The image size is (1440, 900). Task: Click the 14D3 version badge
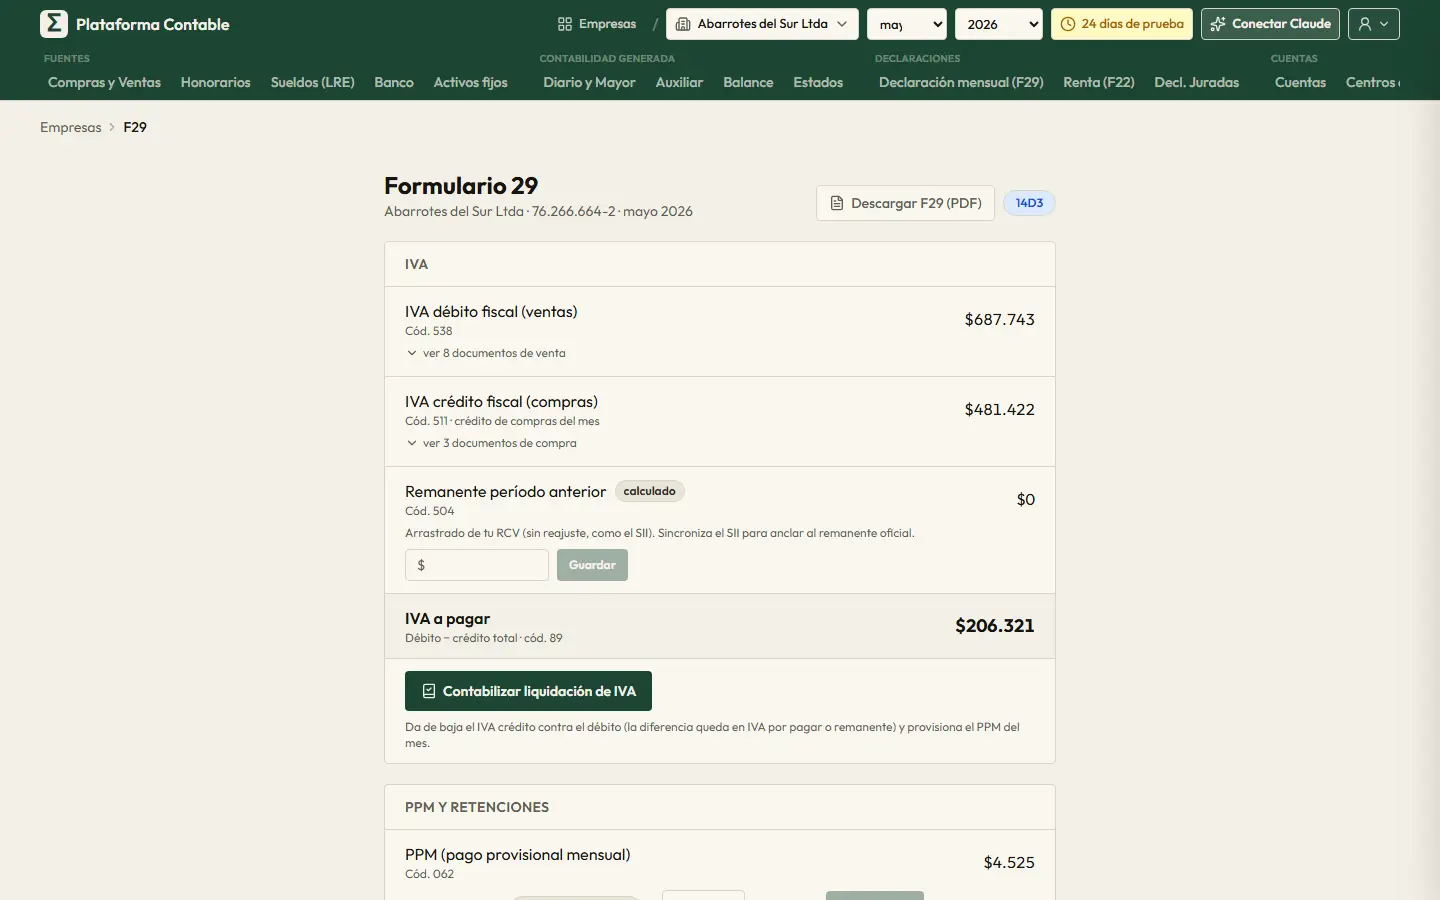[1029, 203]
